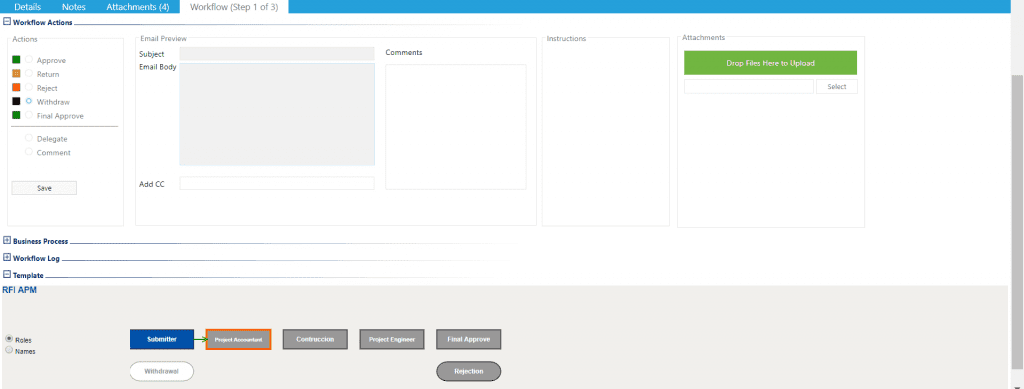Select the Return radio button
This screenshot has width=1024, height=389.
click(29, 73)
